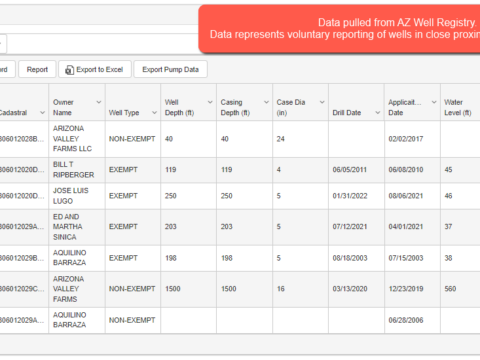The height and width of the screenshot is (360, 480).
Task: Open Drill Date column dropdown arrow
Action: [x=378, y=113]
